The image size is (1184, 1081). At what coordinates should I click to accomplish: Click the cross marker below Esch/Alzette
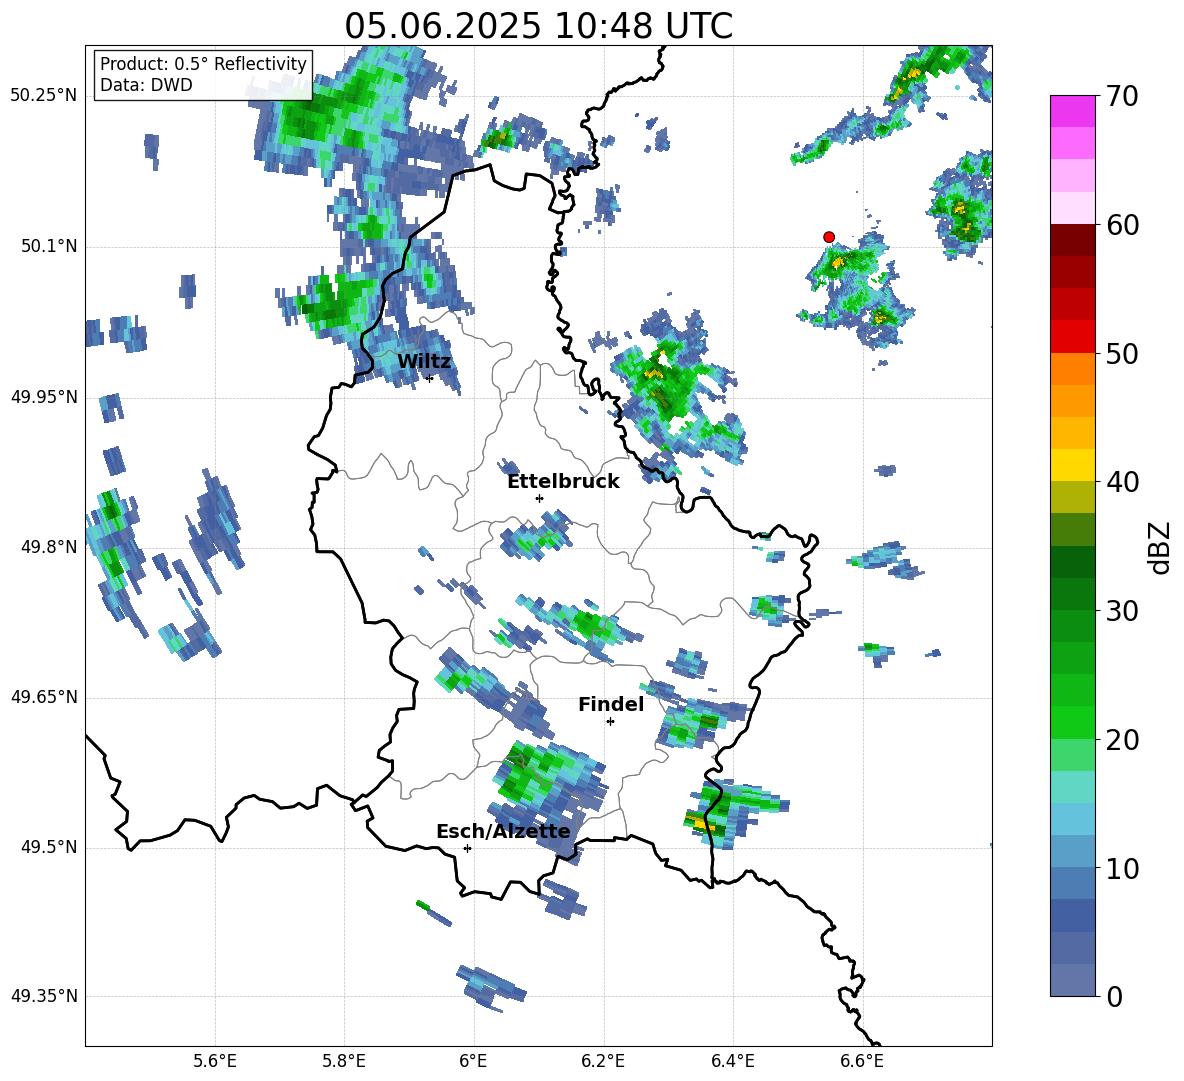tap(467, 848)
